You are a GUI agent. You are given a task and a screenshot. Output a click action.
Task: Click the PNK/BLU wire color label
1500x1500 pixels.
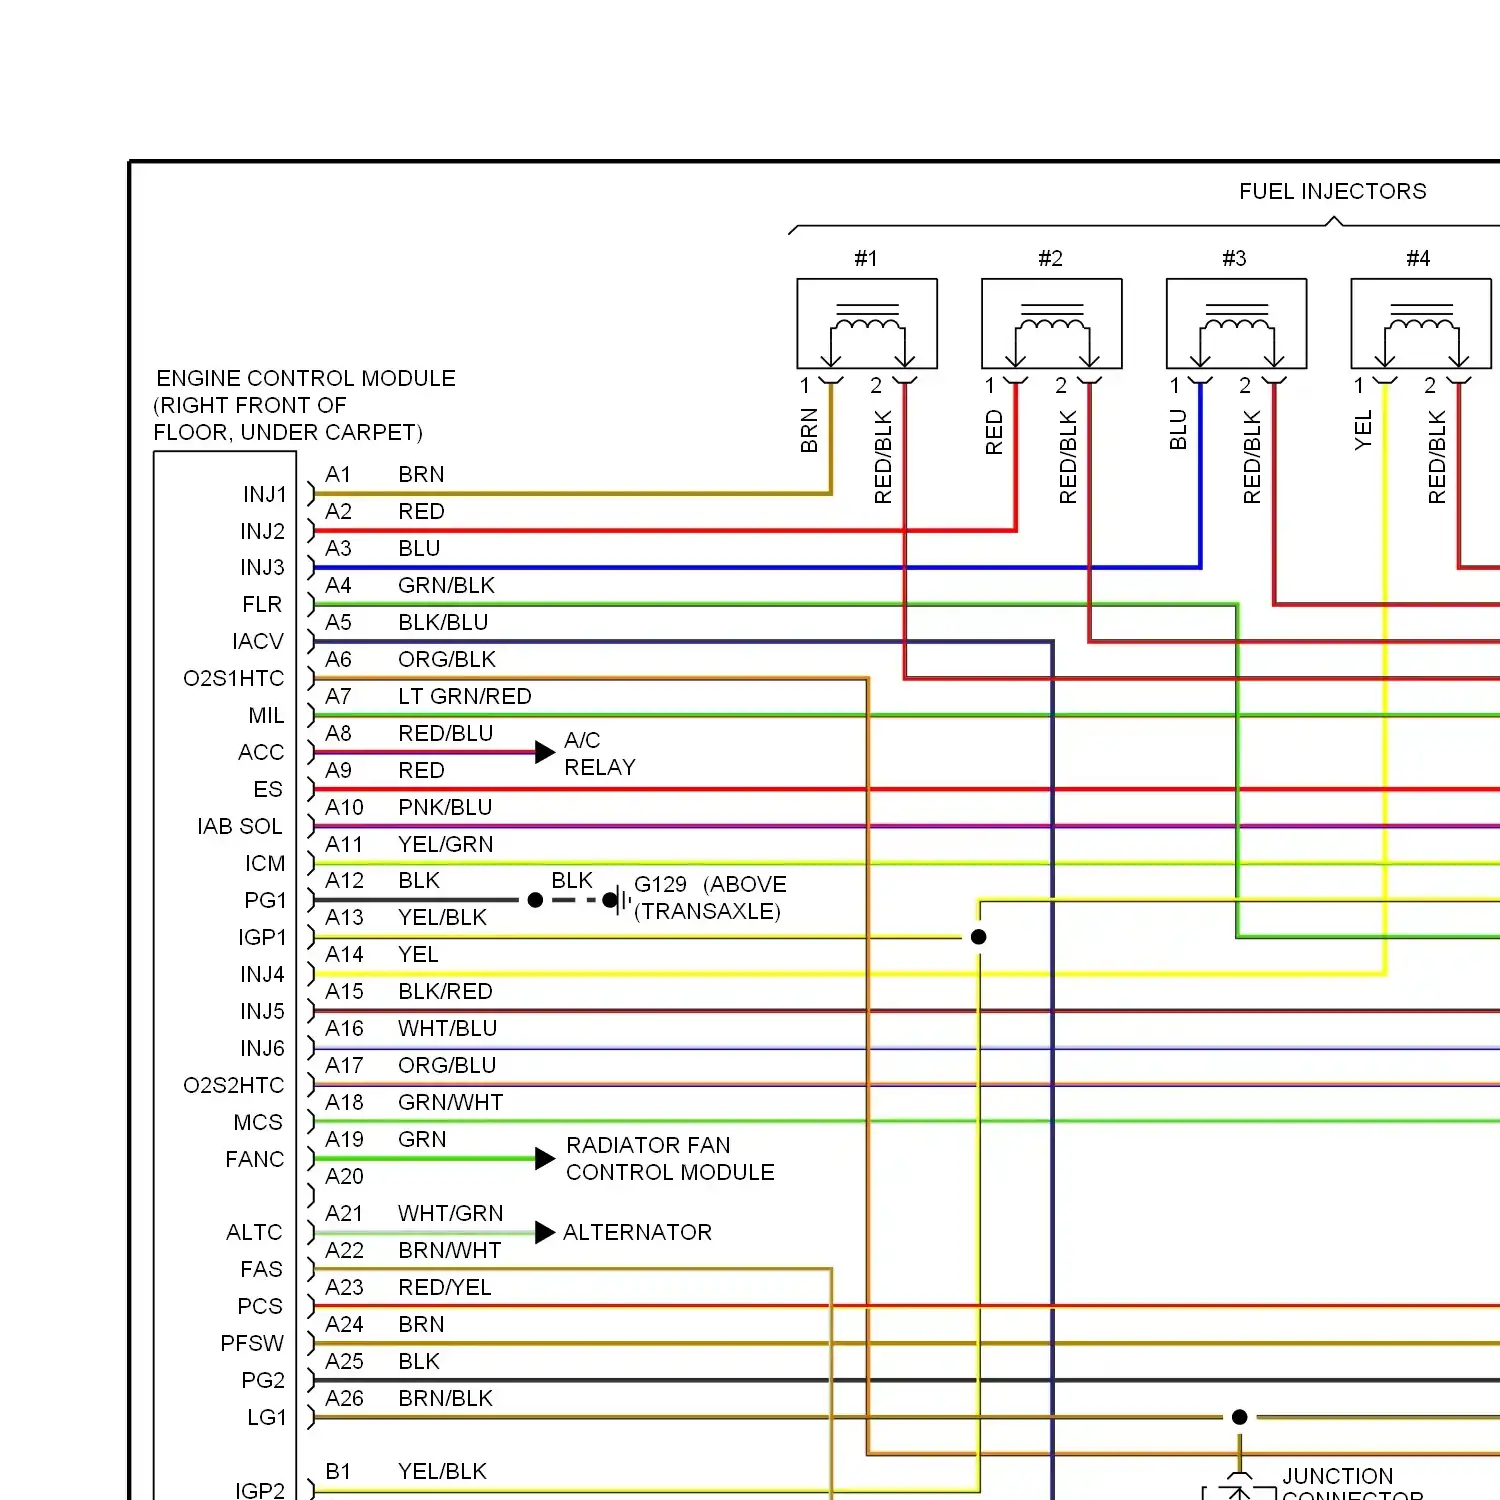pos(445,807)
